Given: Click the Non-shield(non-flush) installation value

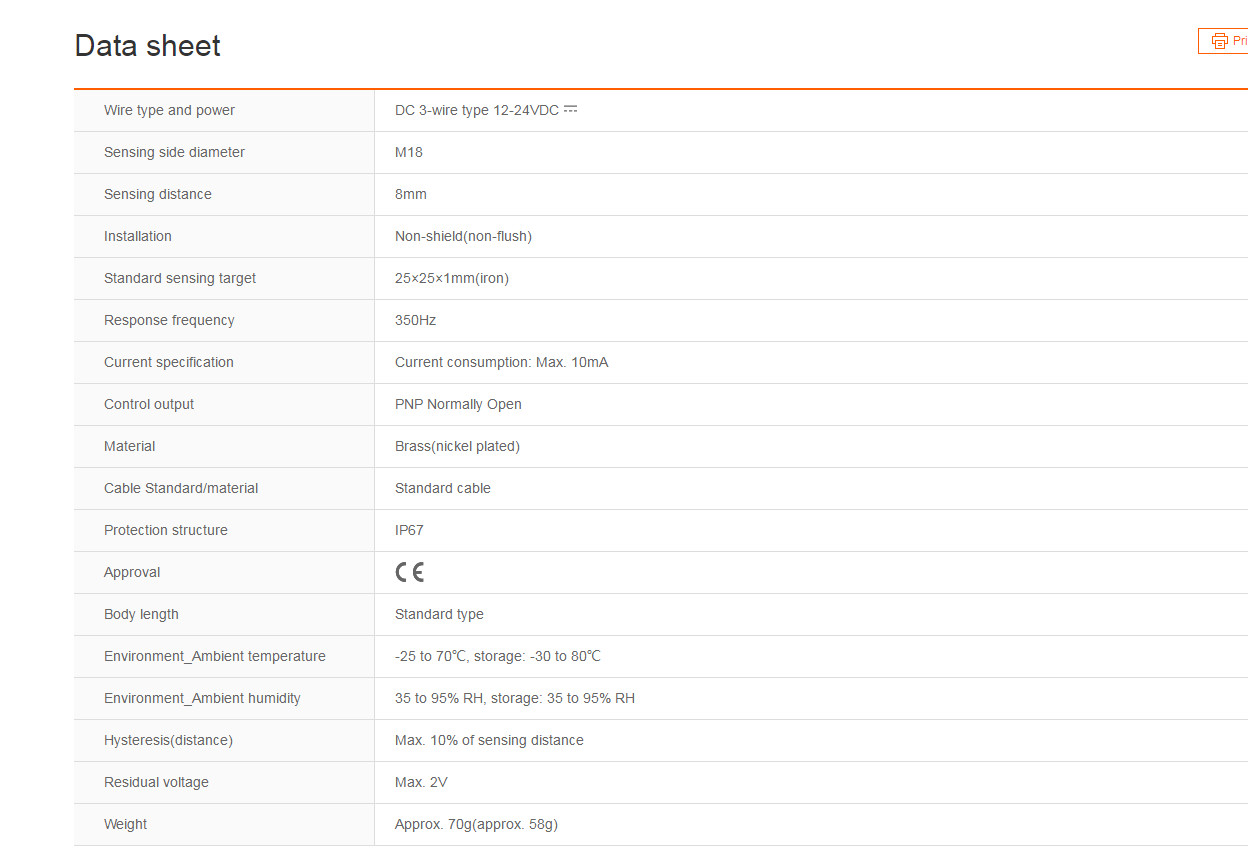Looking at the screenshot, I should (463, 236).
